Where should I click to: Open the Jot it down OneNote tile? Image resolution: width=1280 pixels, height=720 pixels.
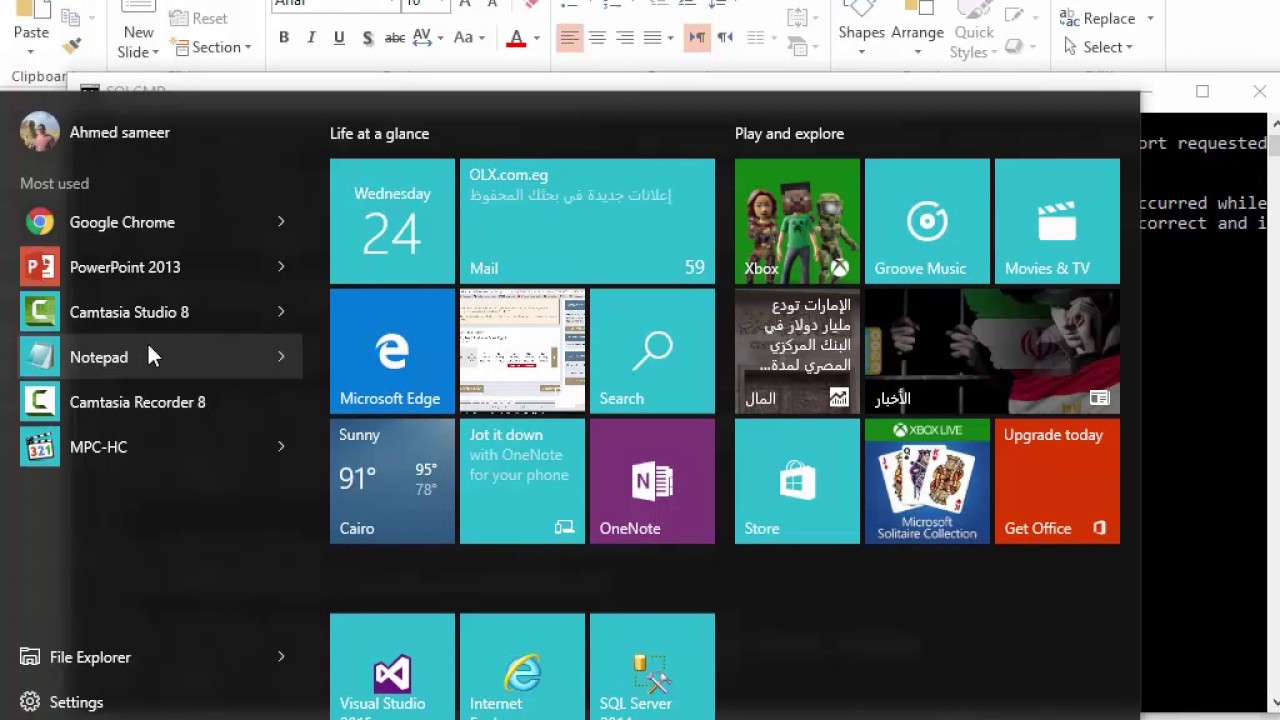coord(522,481)
